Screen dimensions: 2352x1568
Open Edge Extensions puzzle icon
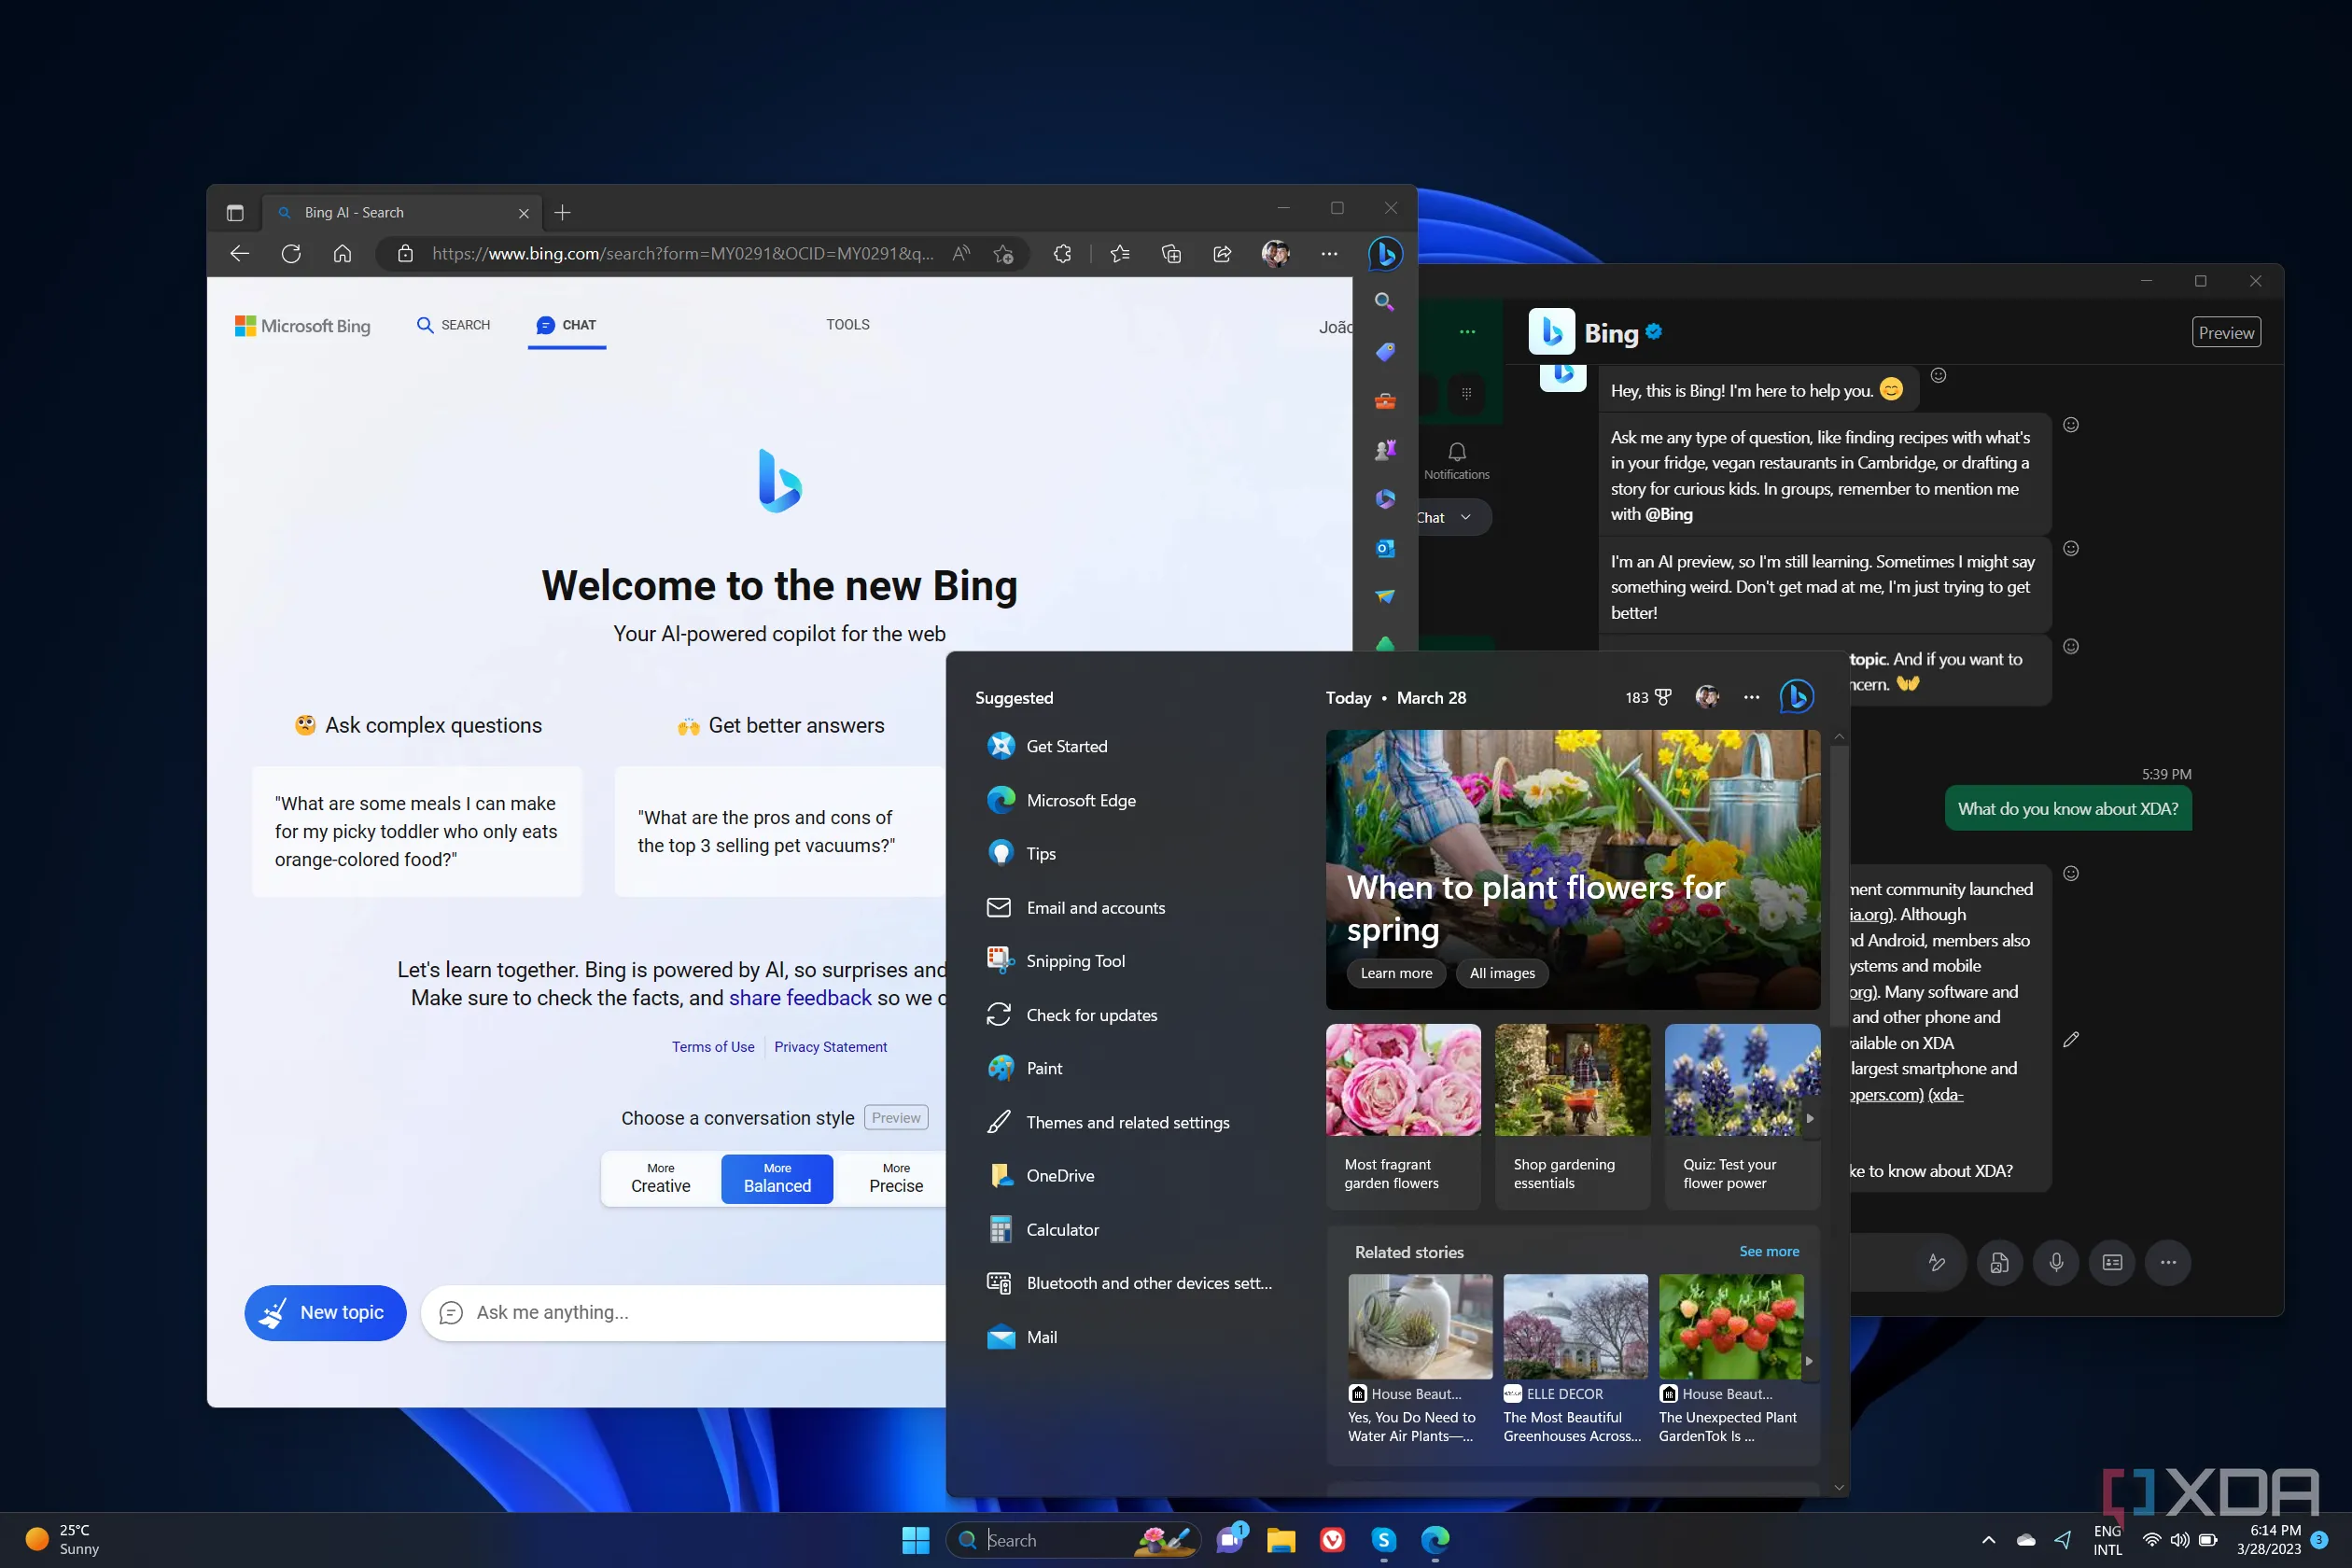1062,254
